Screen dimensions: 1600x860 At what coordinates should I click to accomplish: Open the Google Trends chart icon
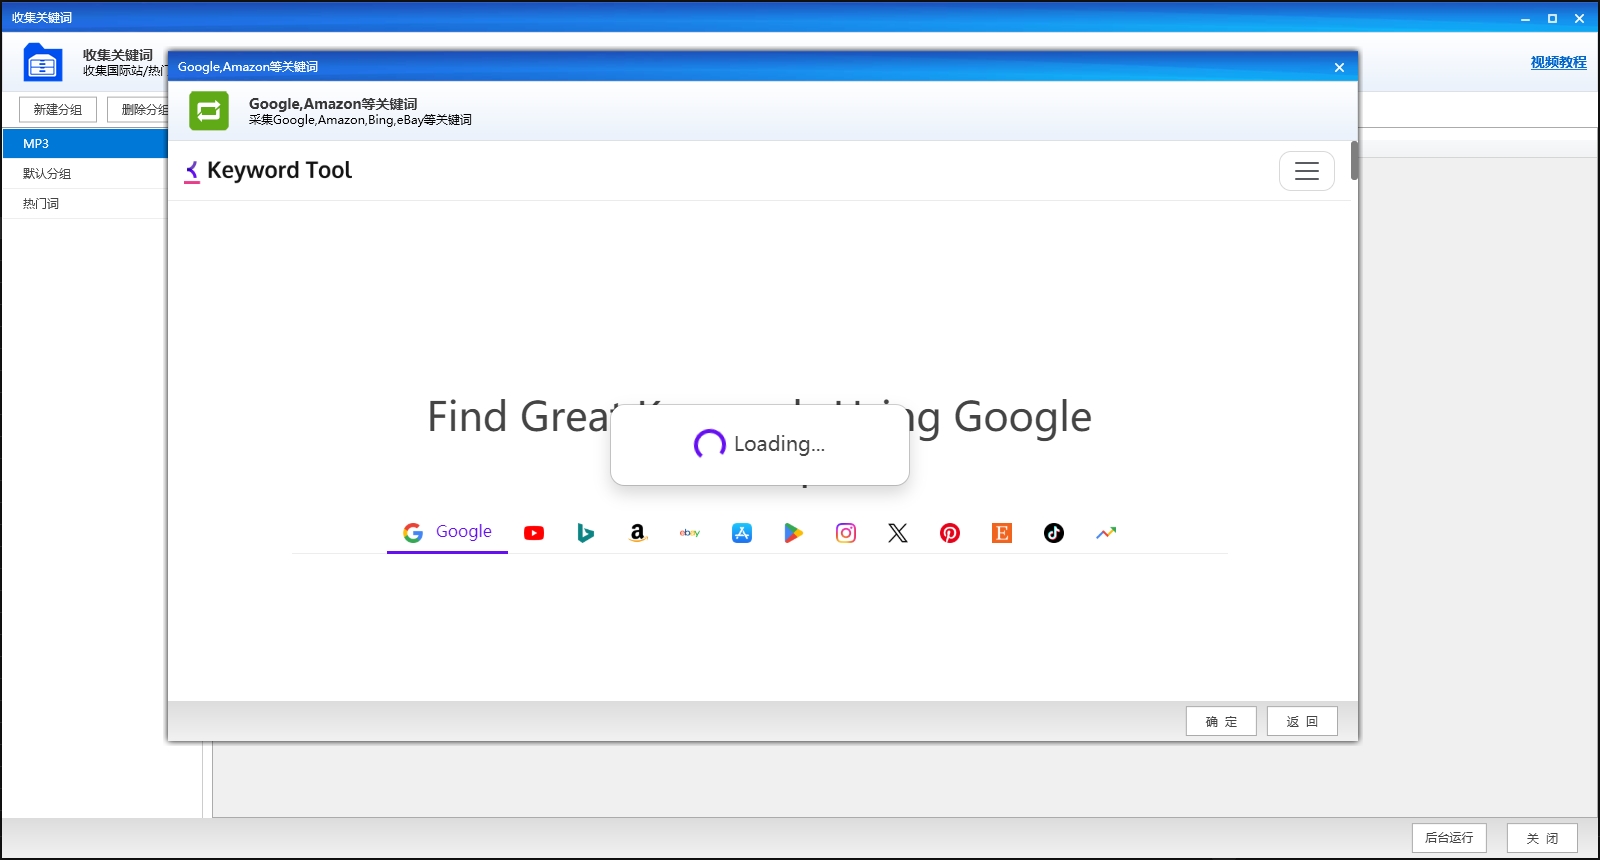1106,533
